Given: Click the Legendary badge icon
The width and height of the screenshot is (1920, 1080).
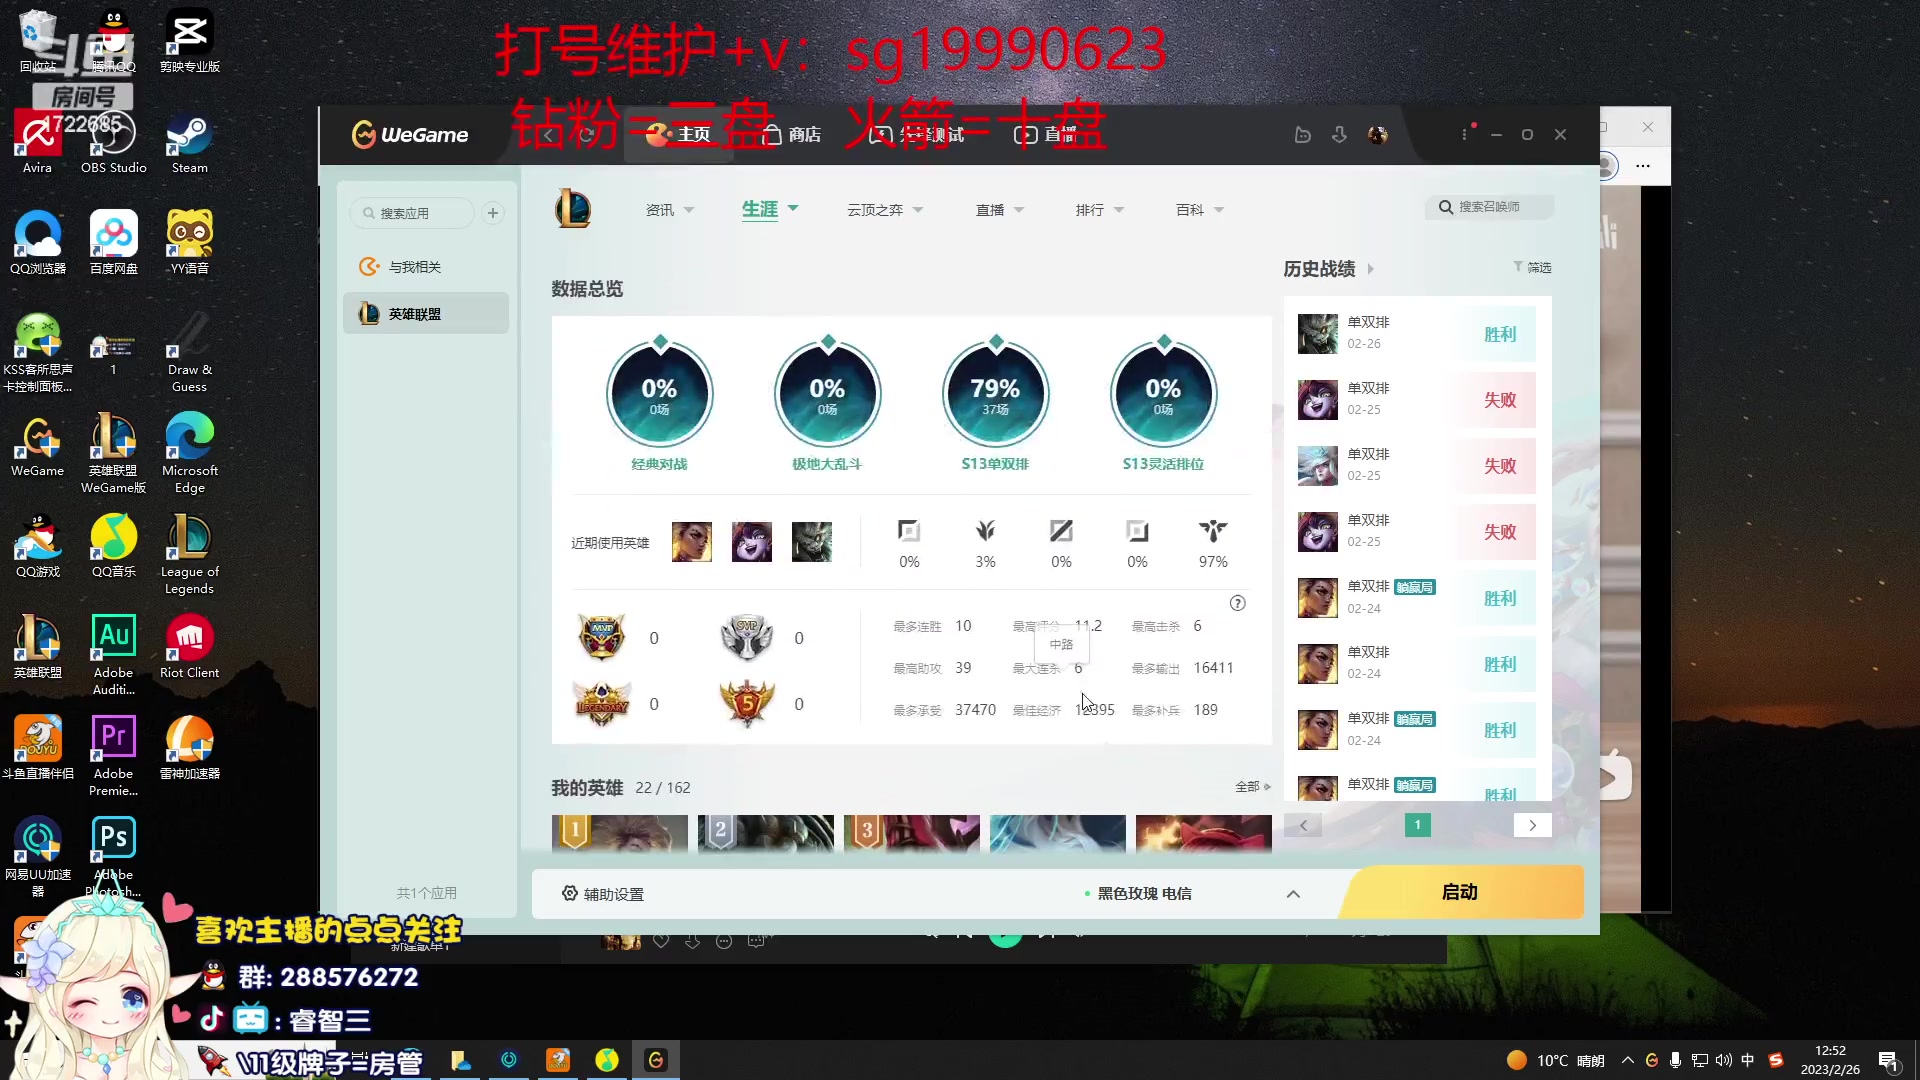Looking at the screenshot, I should pyautogui.click(x=601, y=703).
